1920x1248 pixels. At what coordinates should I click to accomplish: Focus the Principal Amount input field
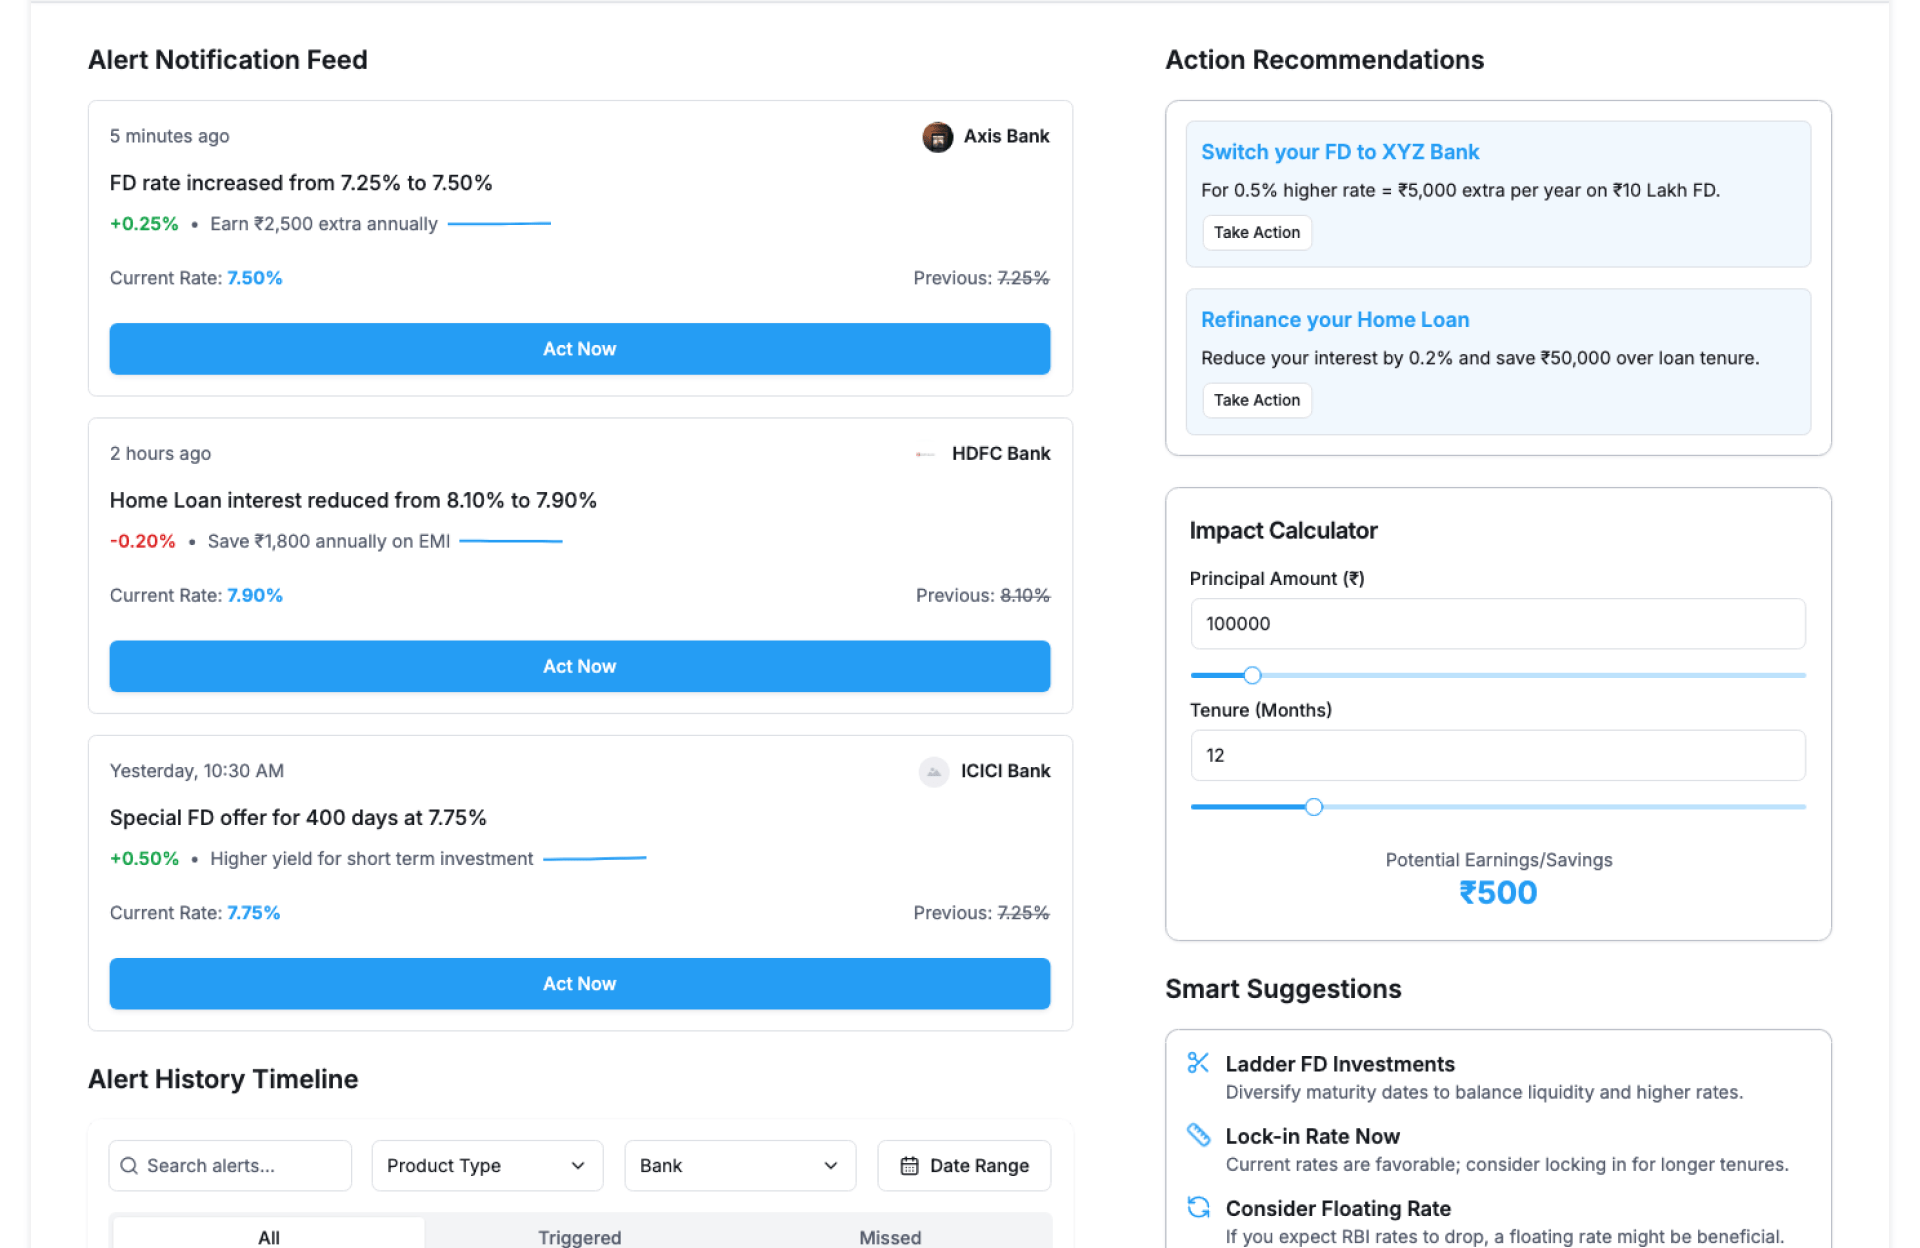[1497, 624]
